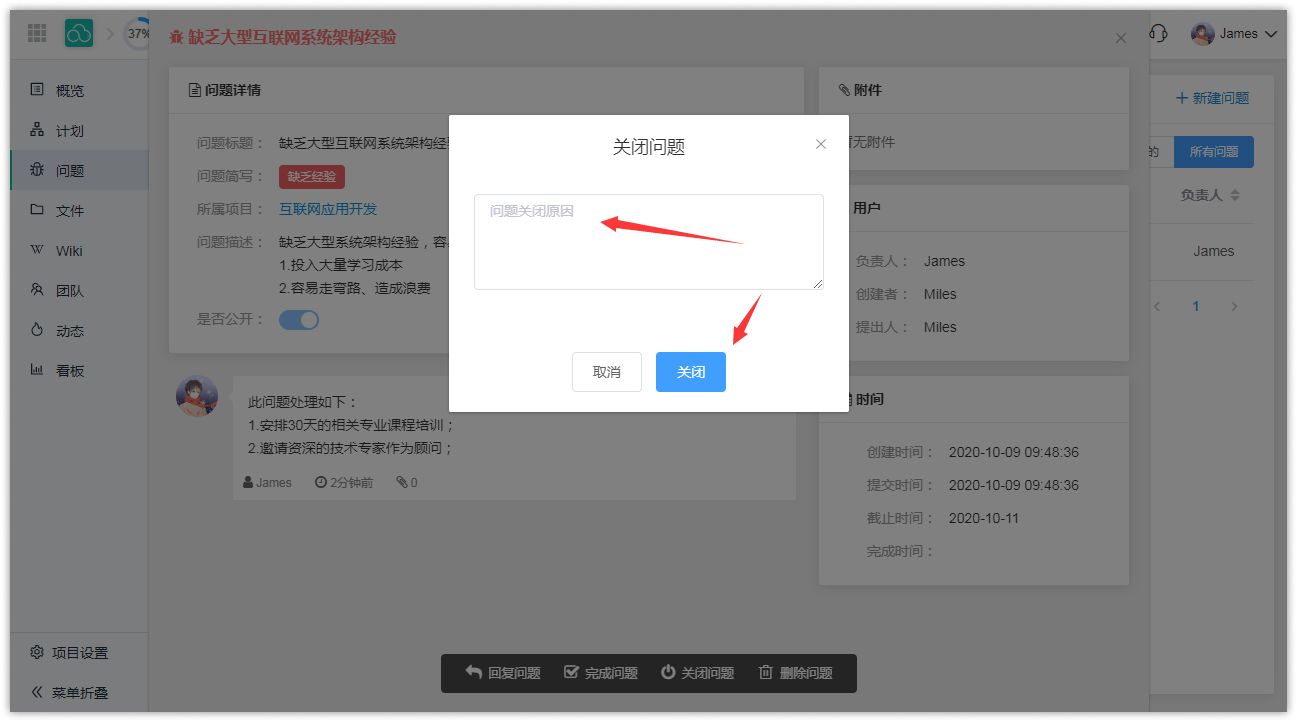Screen dimensions: 1297x722
Task: Collapse the sidebar with 菜单折叠
Action: [79, 692]
